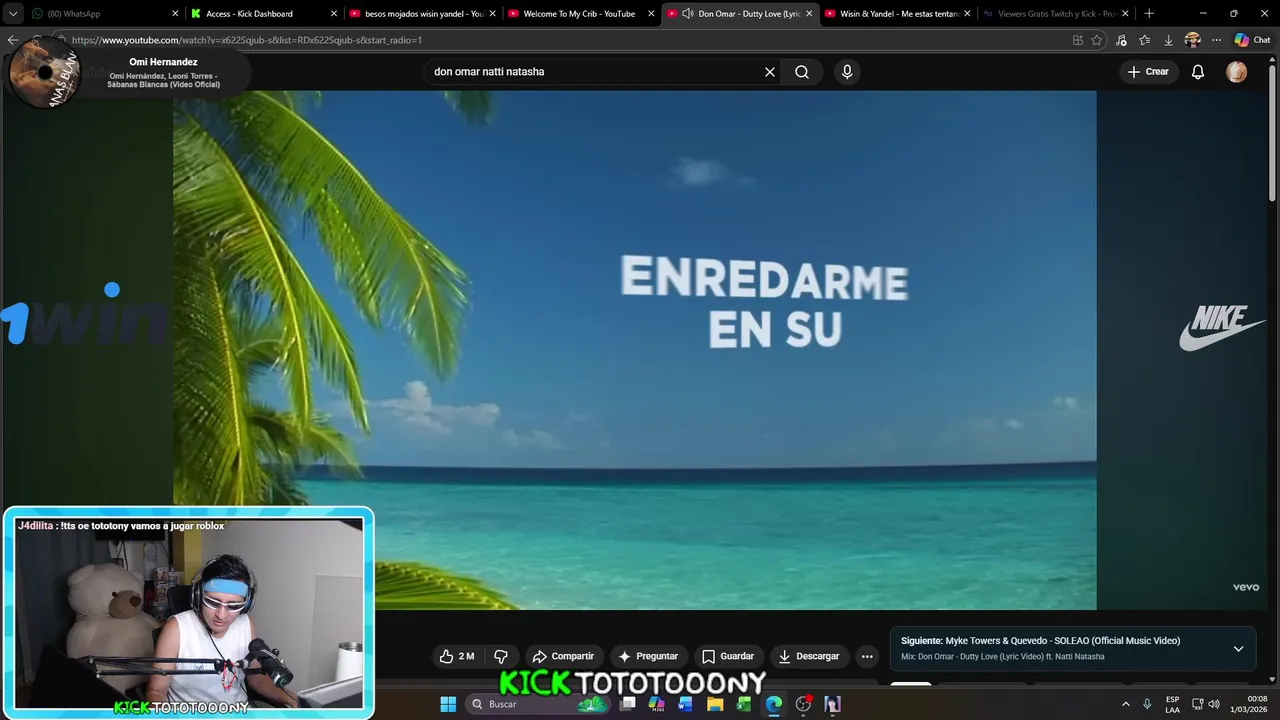1280x720 pixels.
Task: Open the Crear upload menu
Action: [x=1148, y=72]
